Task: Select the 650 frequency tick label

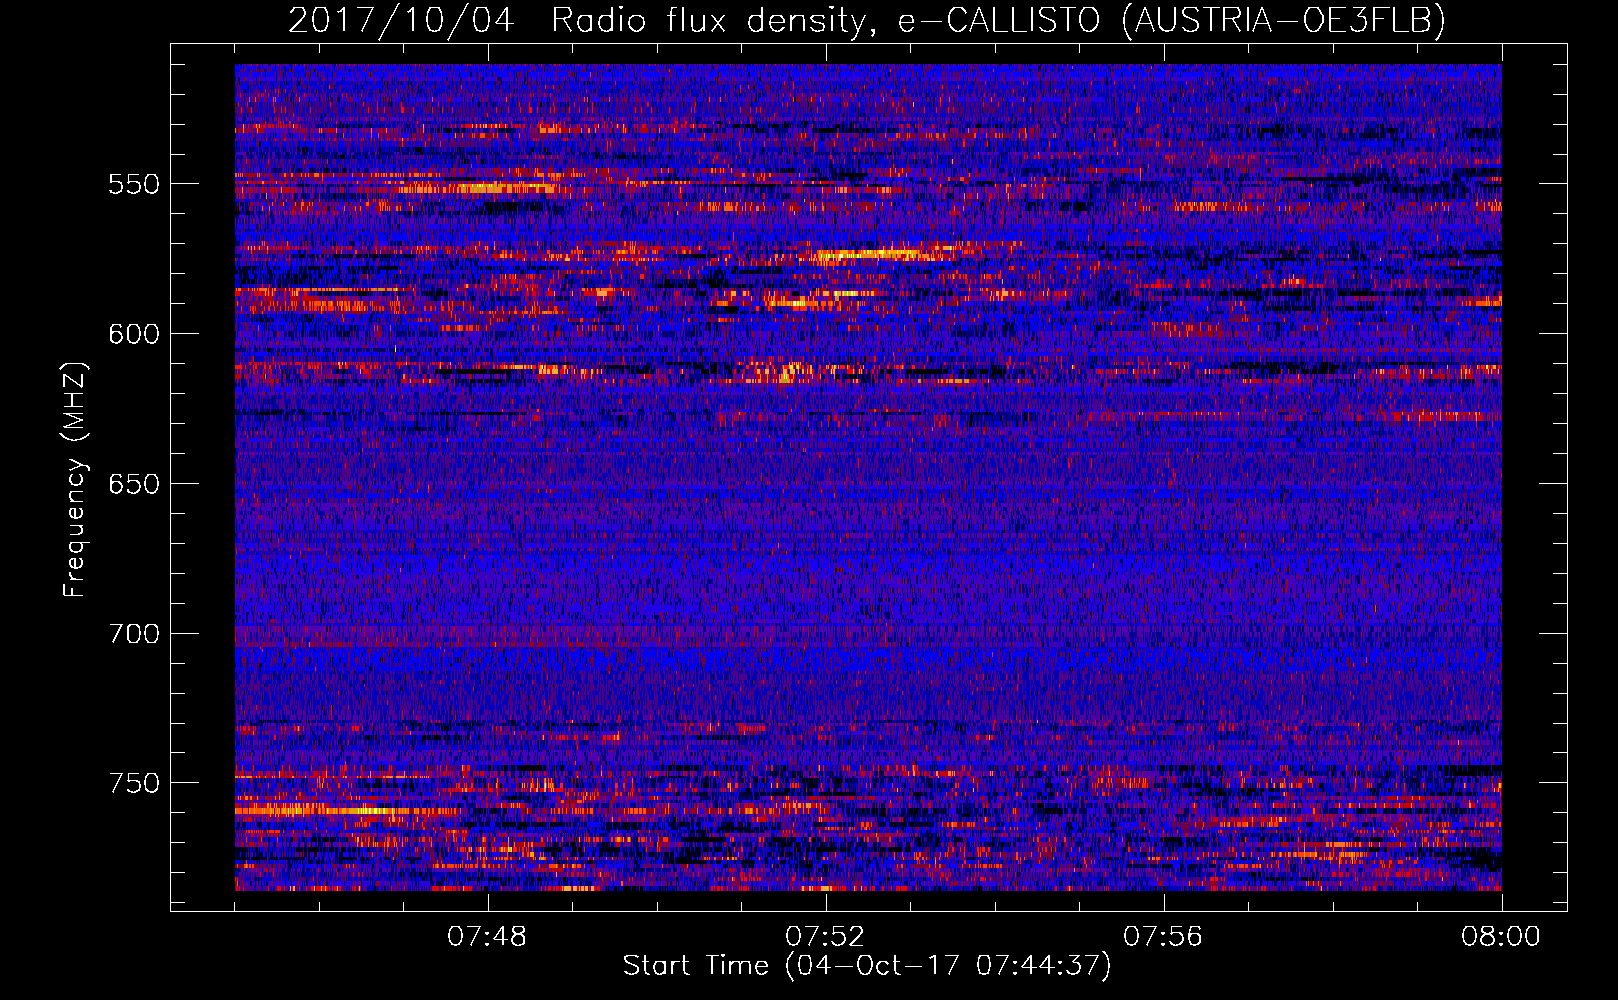Action: coord(134,484)
